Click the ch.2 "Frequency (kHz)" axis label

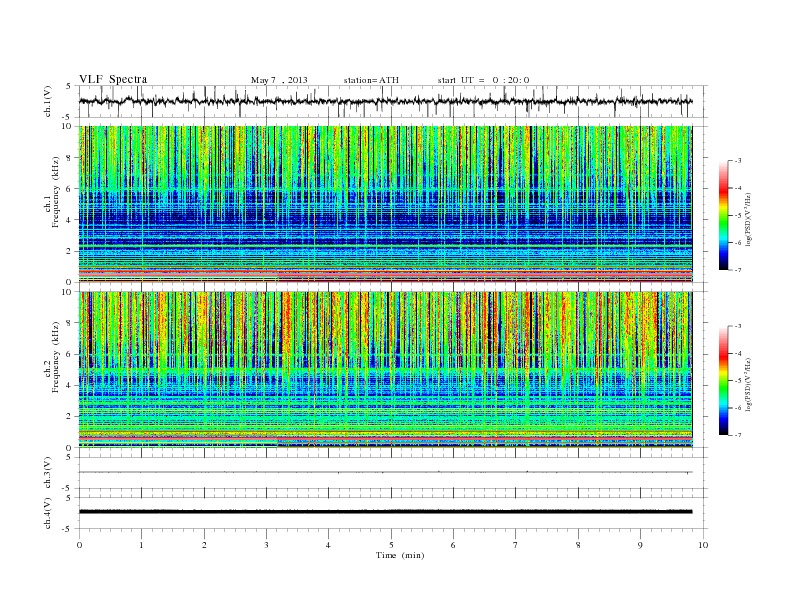coord(55,358)
